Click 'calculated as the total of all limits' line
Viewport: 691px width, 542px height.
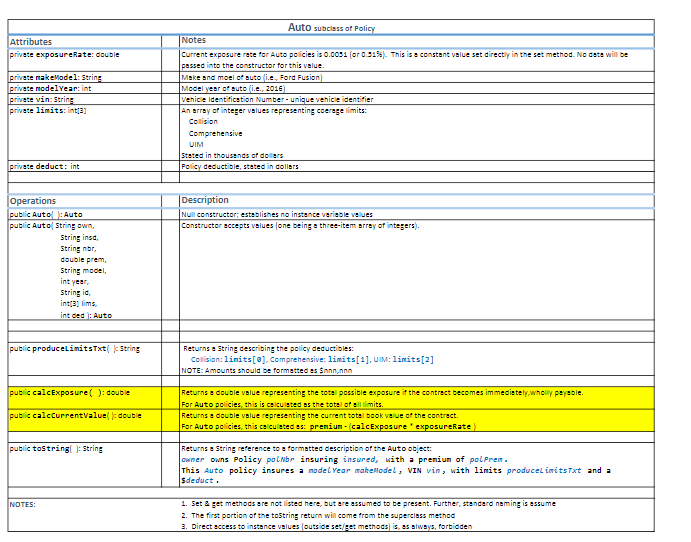[x=282, y=404]
